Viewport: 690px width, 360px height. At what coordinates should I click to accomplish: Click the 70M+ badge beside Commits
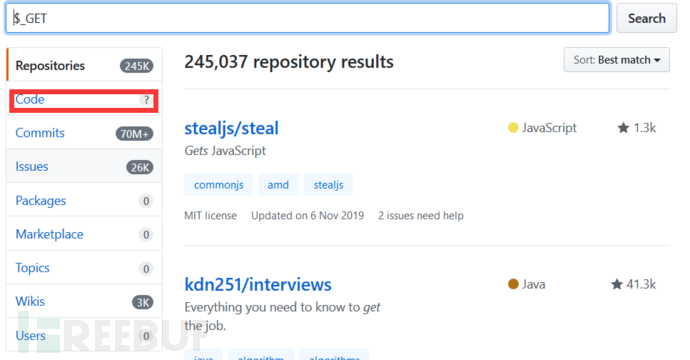pyautogui.click(x=134, y=133)
